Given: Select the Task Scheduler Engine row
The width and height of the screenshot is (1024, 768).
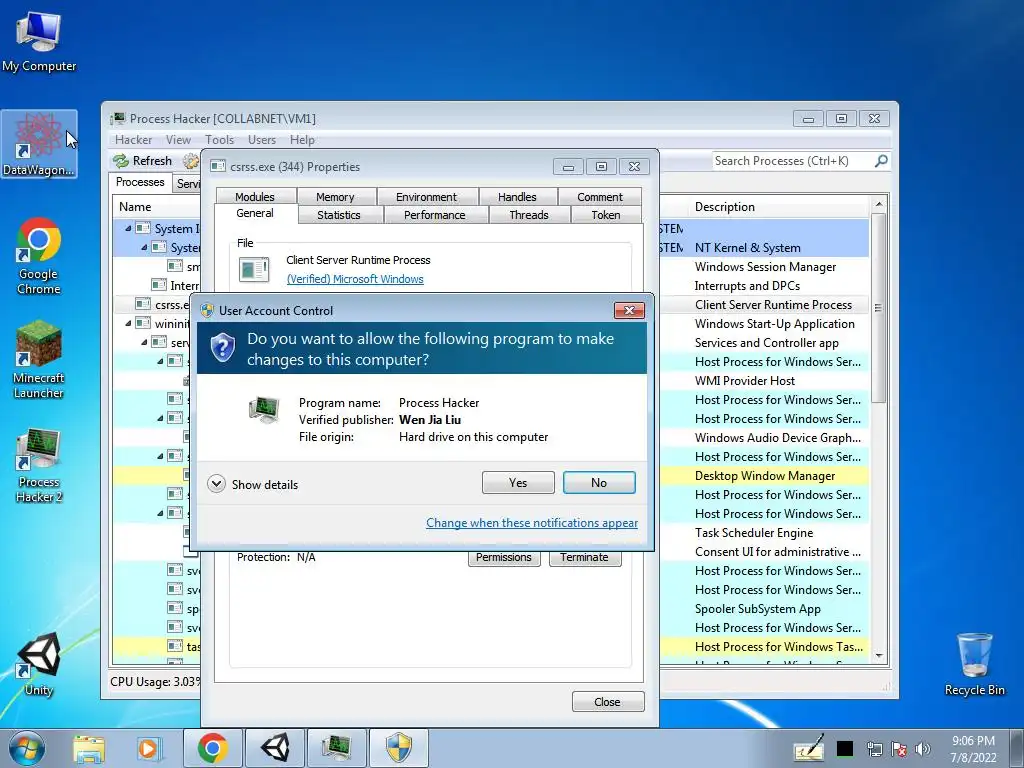Looking at the screenshot, I should click(x=765, y=533).
